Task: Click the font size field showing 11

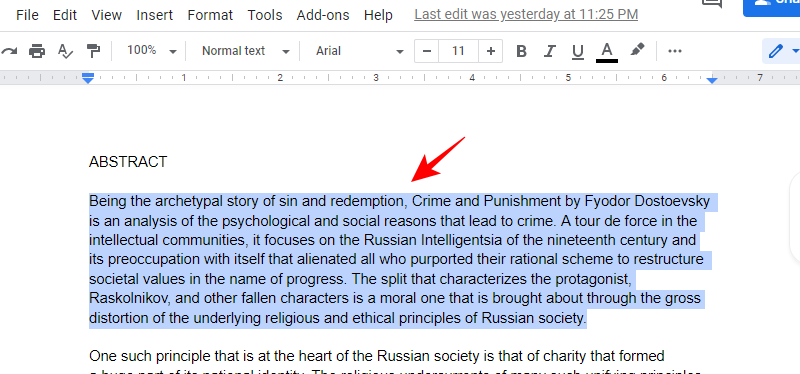Action: coord(458,51)
